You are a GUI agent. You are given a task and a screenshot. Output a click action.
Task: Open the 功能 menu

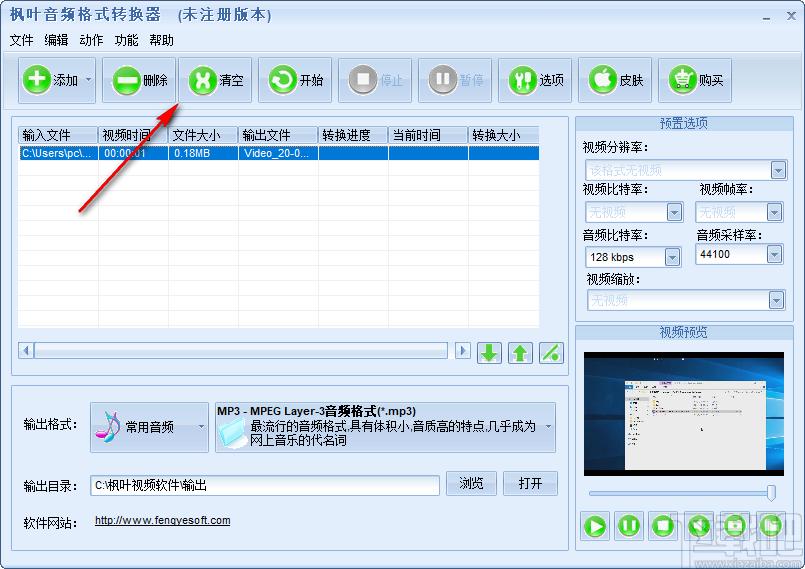126,40
